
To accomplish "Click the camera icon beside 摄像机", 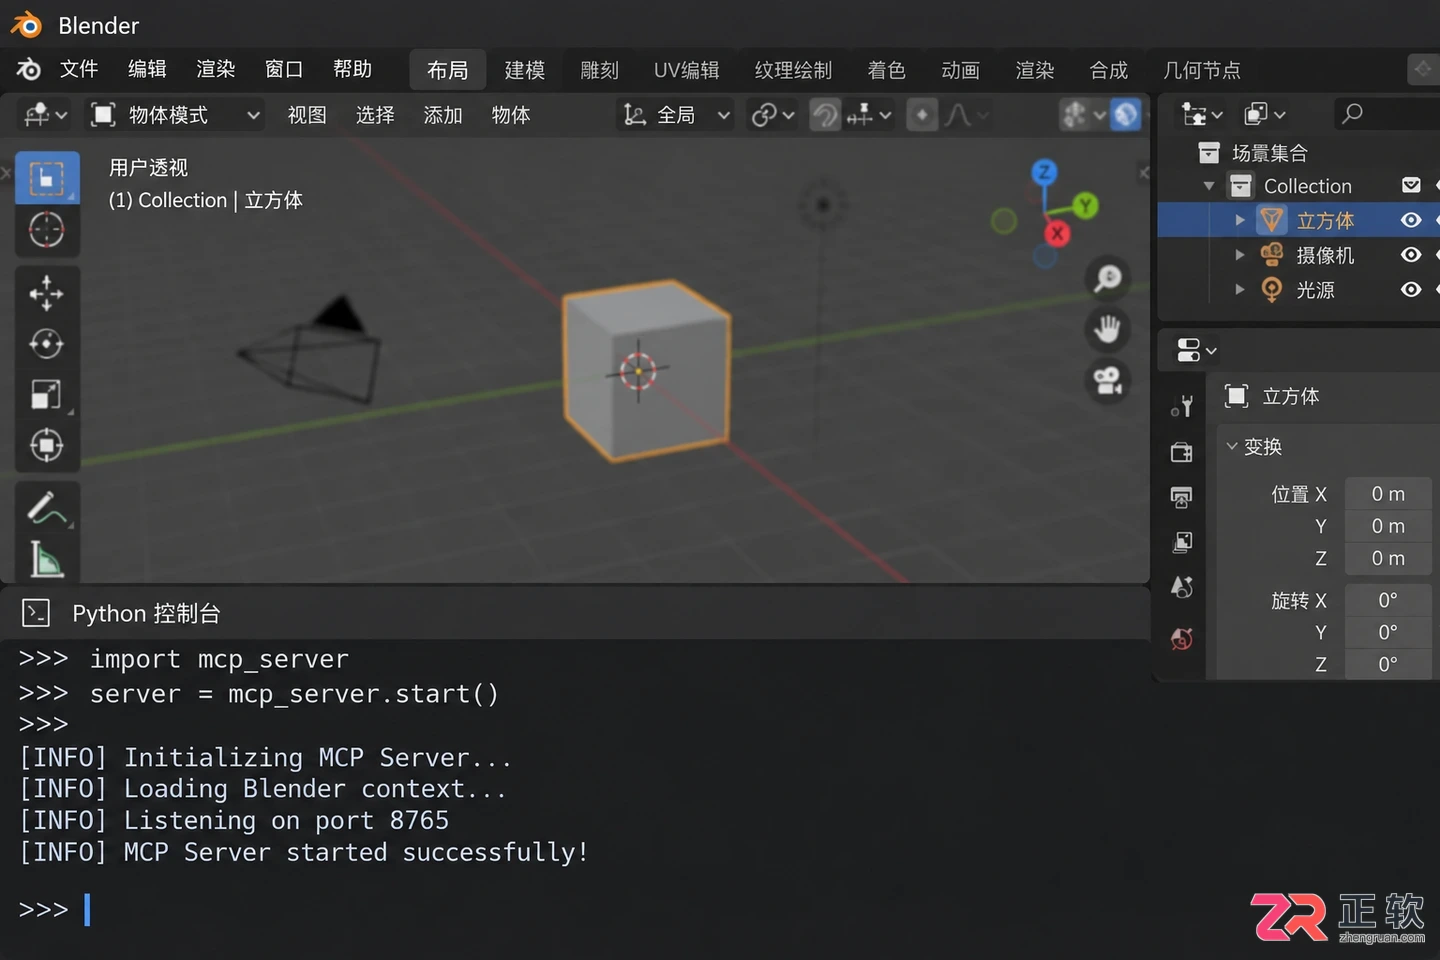I will [1272, 254].
